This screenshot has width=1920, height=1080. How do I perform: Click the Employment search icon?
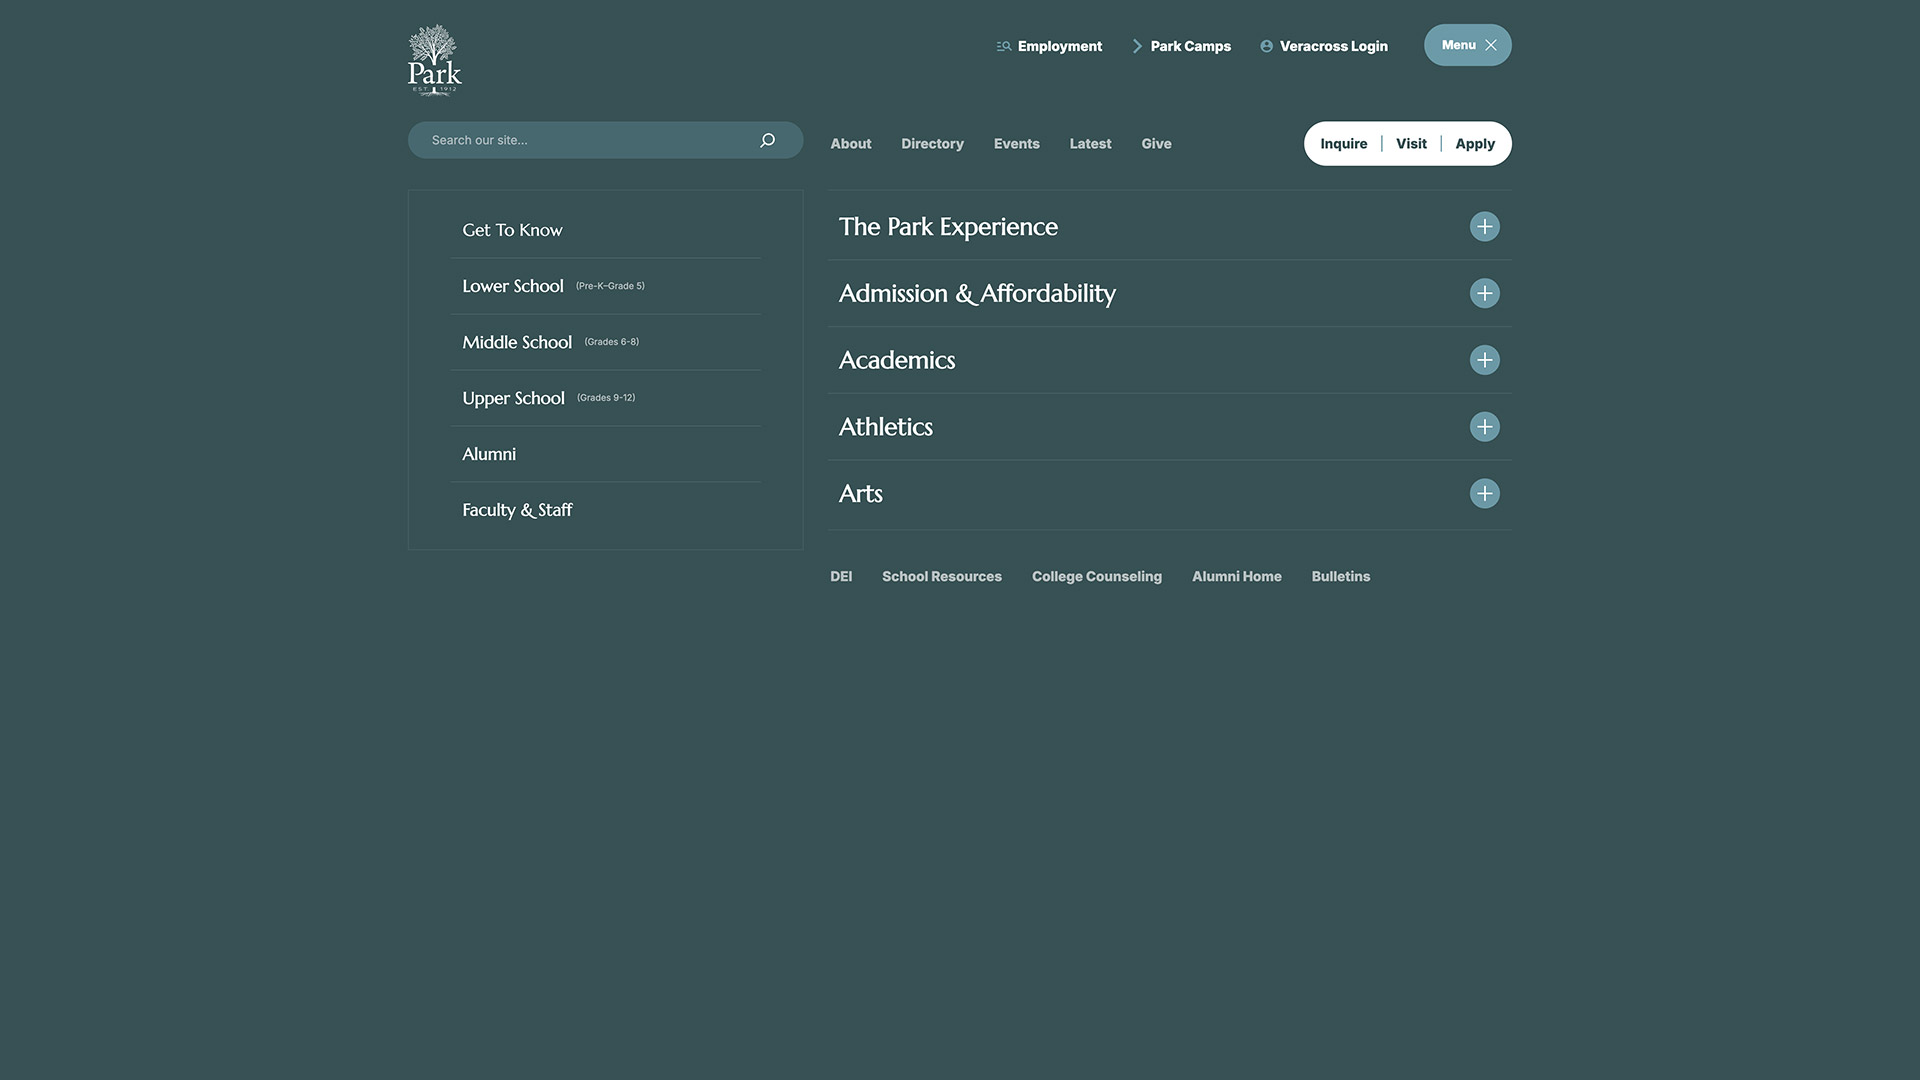[x=1004, y=47]
